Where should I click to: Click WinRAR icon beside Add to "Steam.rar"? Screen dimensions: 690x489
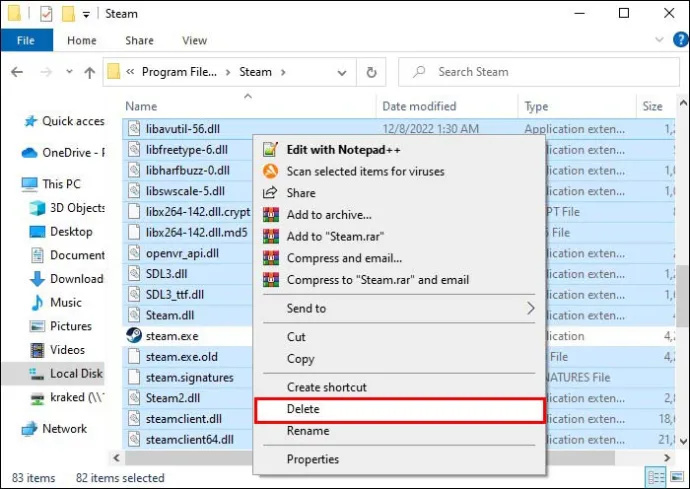271,236
